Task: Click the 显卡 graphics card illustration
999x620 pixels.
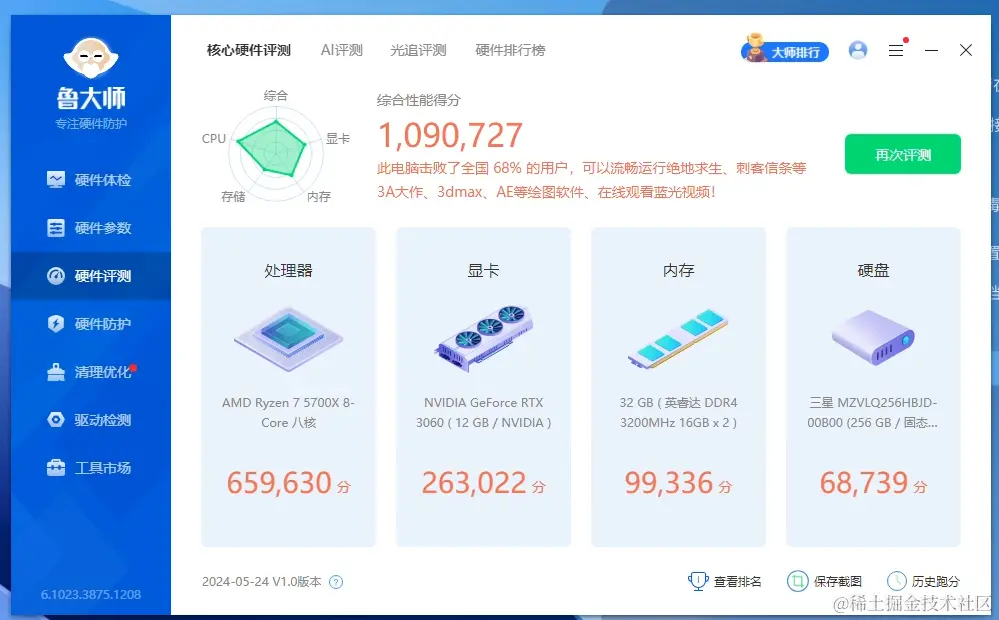Action: tap(484, 338)
